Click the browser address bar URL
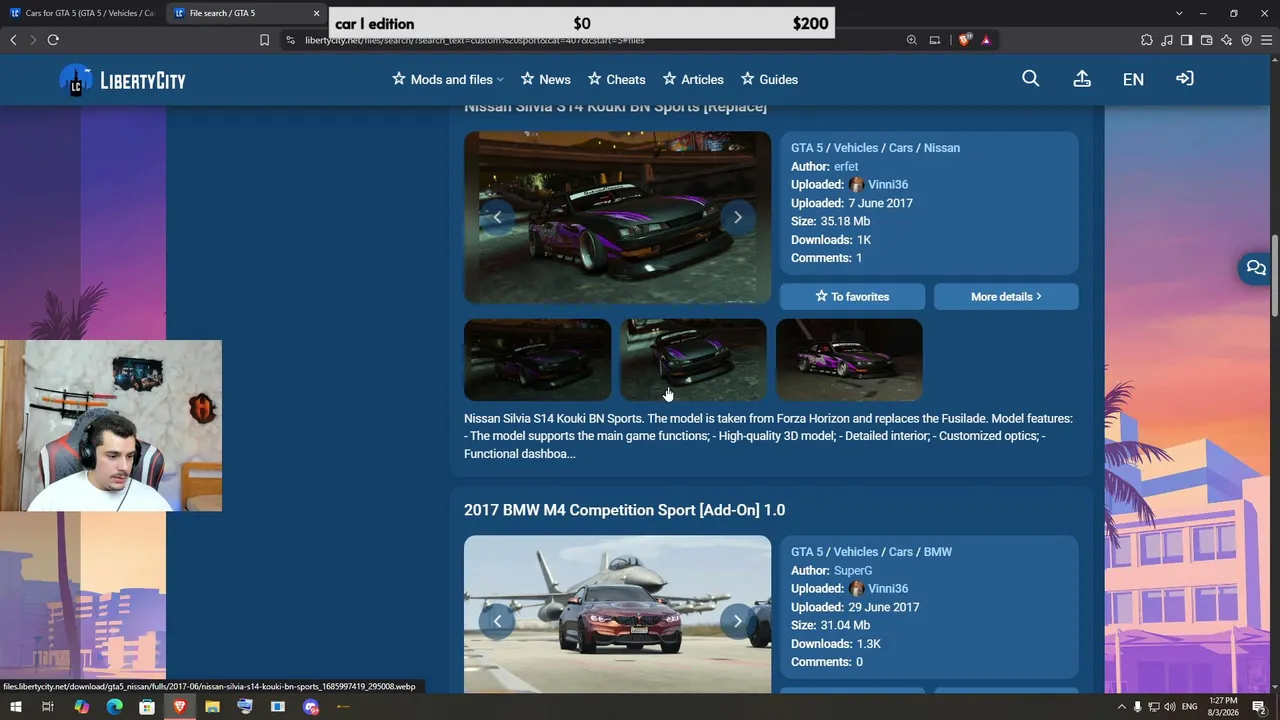1280x720 pixels. pos(475,40)
